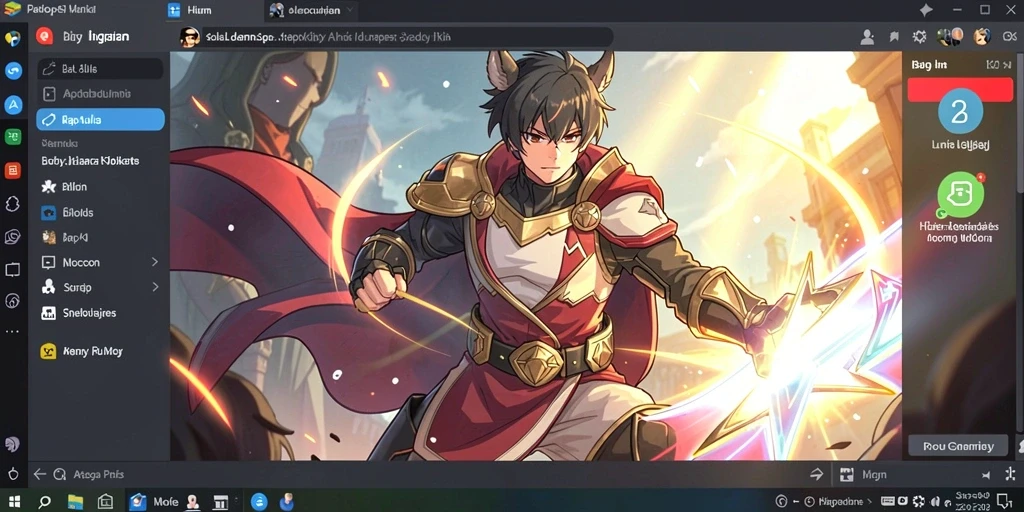Open the three-dots more menu in left rail
This screenshot has height=512, width=1024.
click(12, 332)
